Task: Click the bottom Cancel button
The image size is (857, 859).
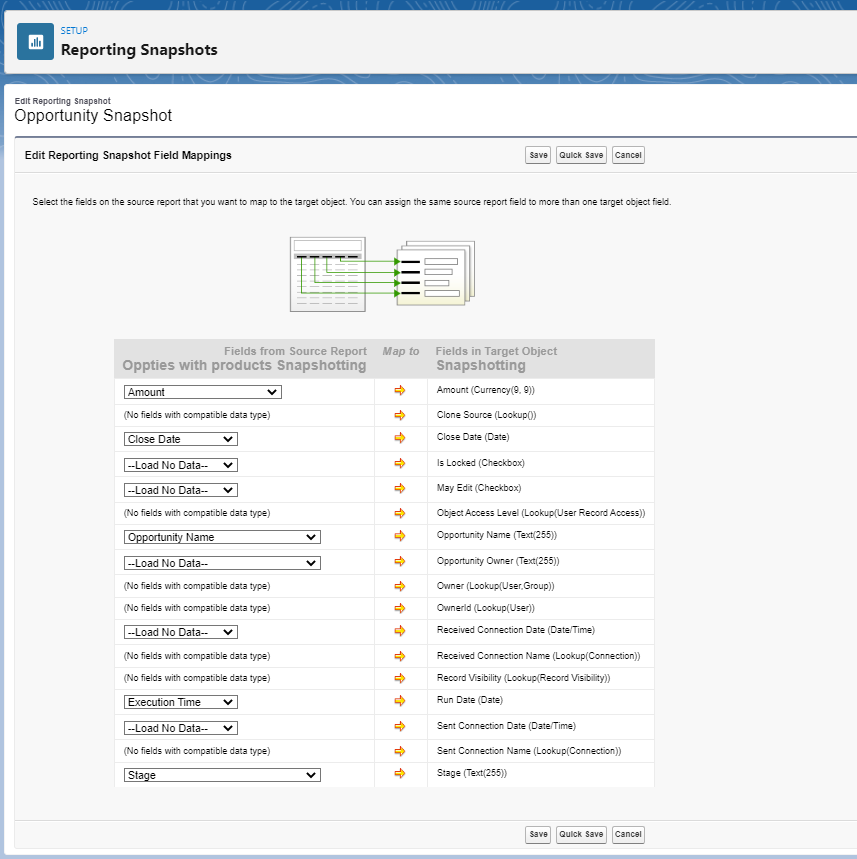Action: tap(628, 834)
